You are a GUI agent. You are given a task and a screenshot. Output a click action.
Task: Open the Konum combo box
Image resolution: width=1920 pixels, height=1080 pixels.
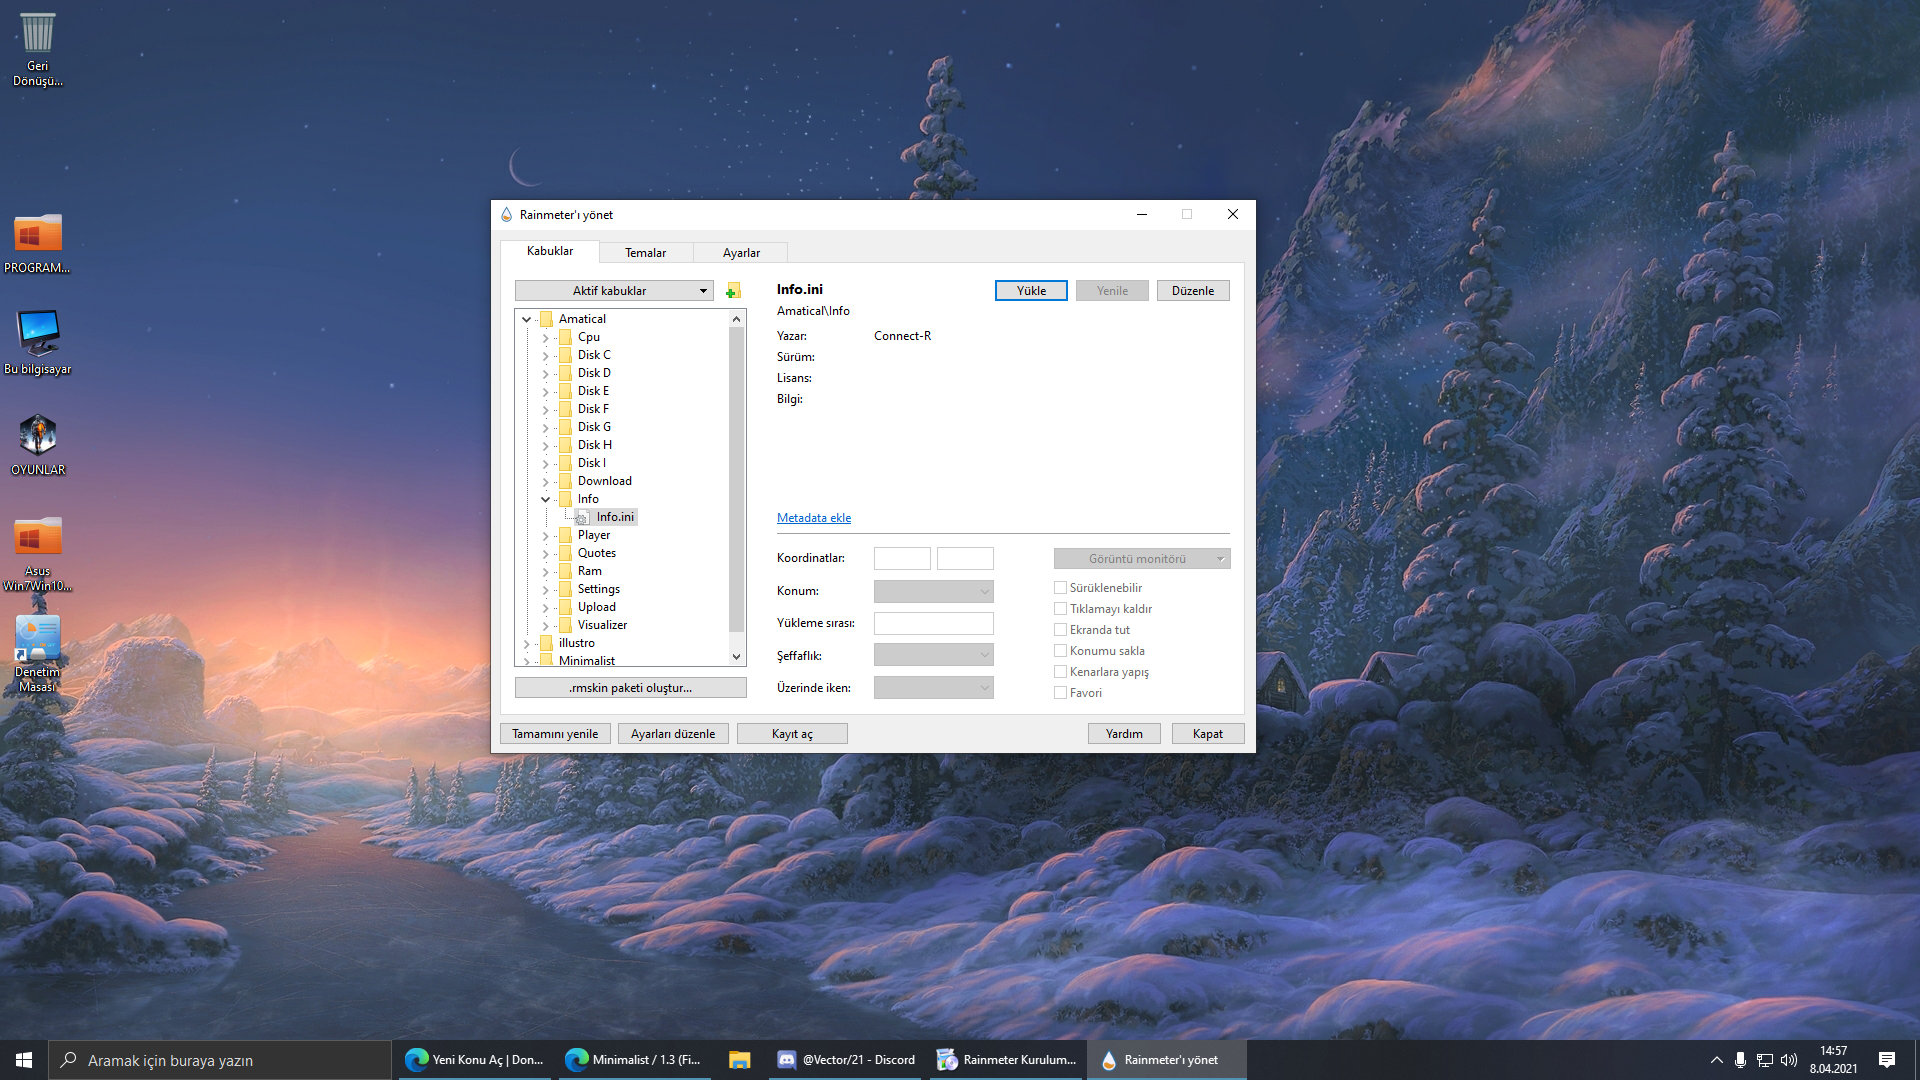coord(933,591)
